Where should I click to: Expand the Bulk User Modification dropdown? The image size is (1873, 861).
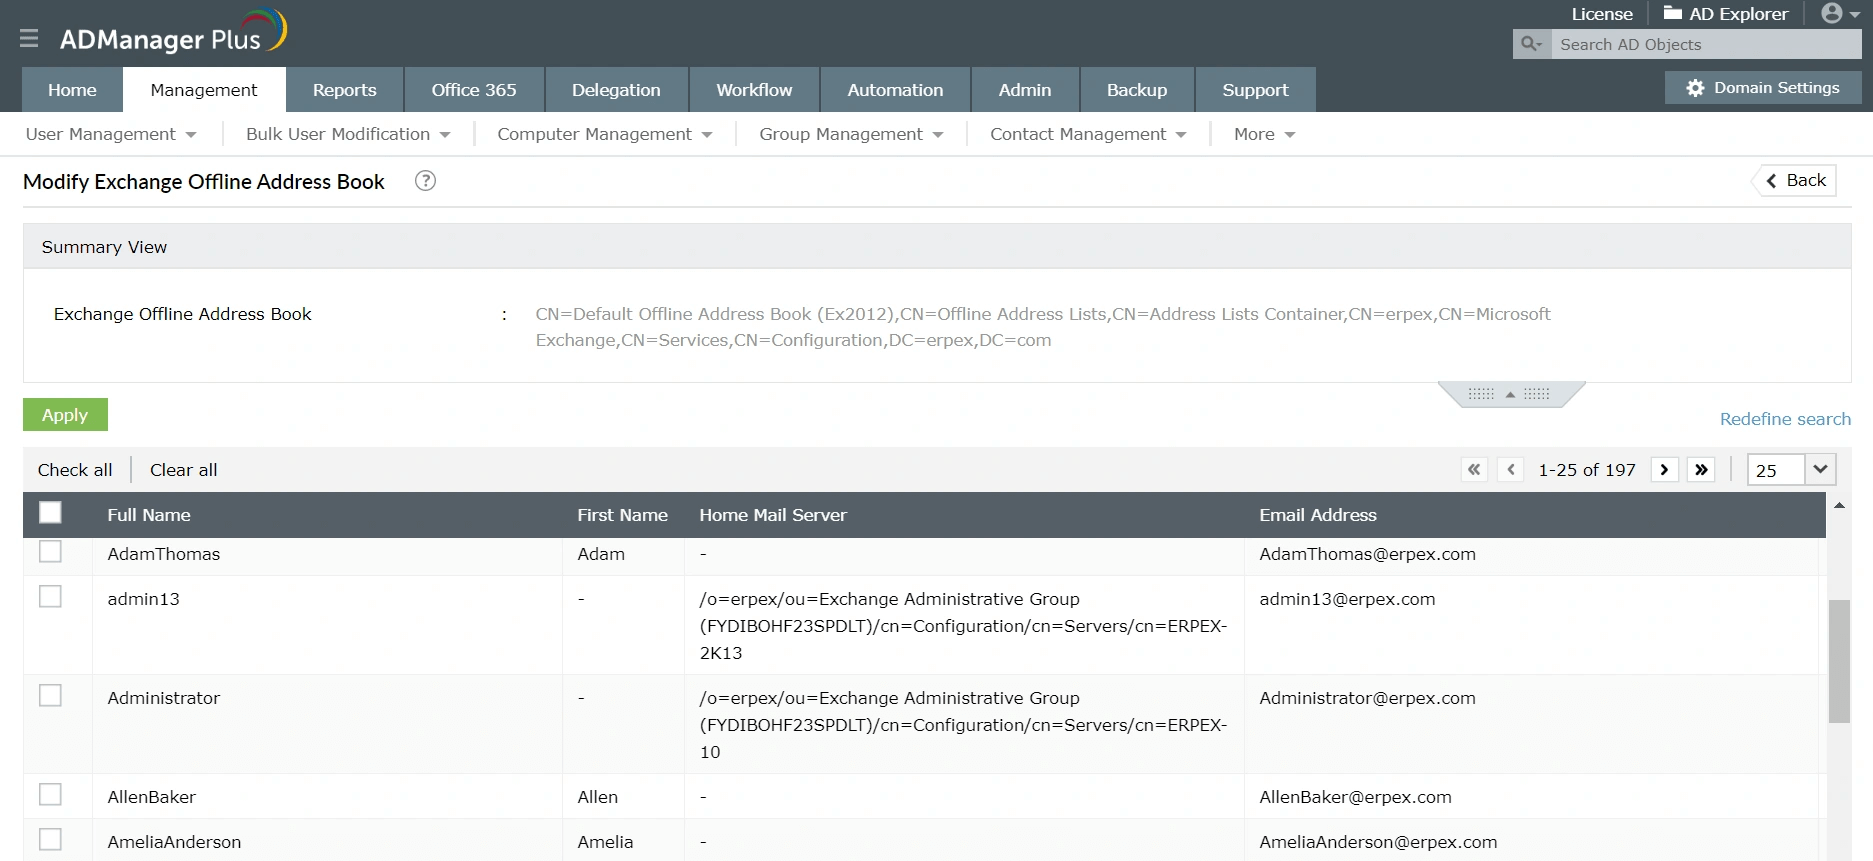[x=348, y=134]
